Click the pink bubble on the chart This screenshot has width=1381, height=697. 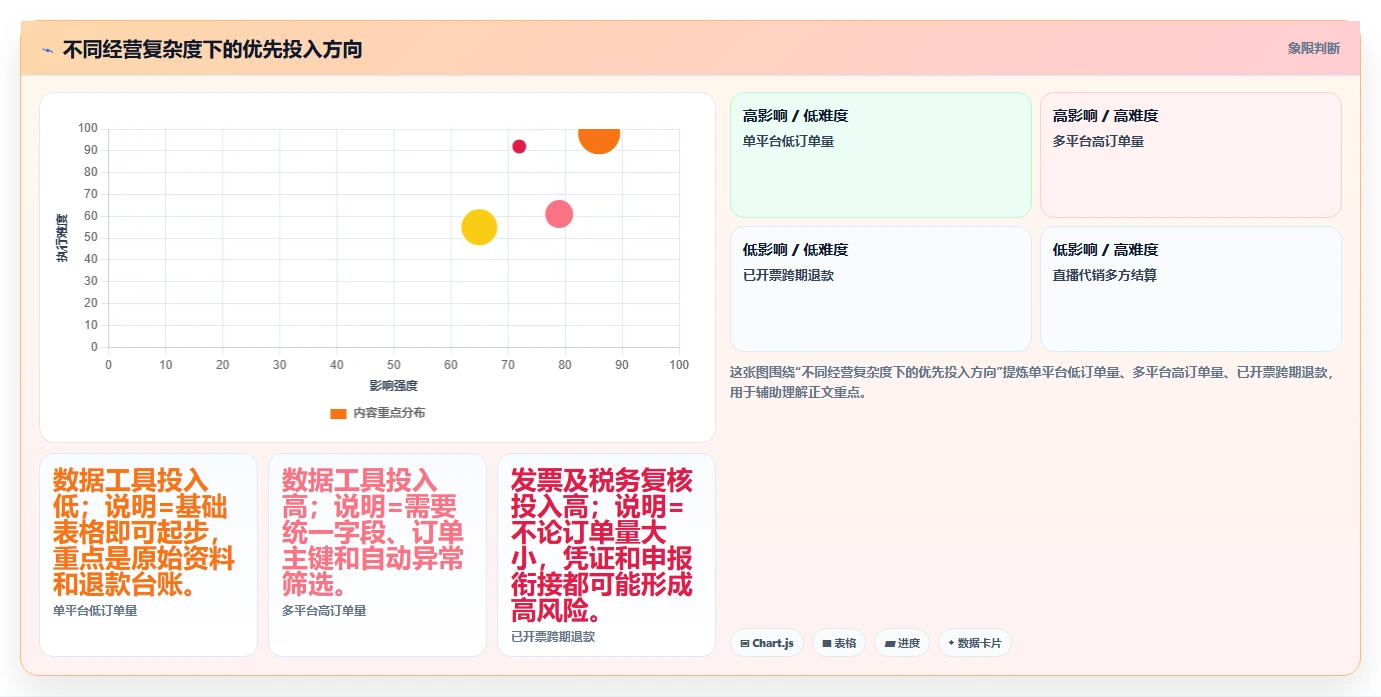click(559, 214)
